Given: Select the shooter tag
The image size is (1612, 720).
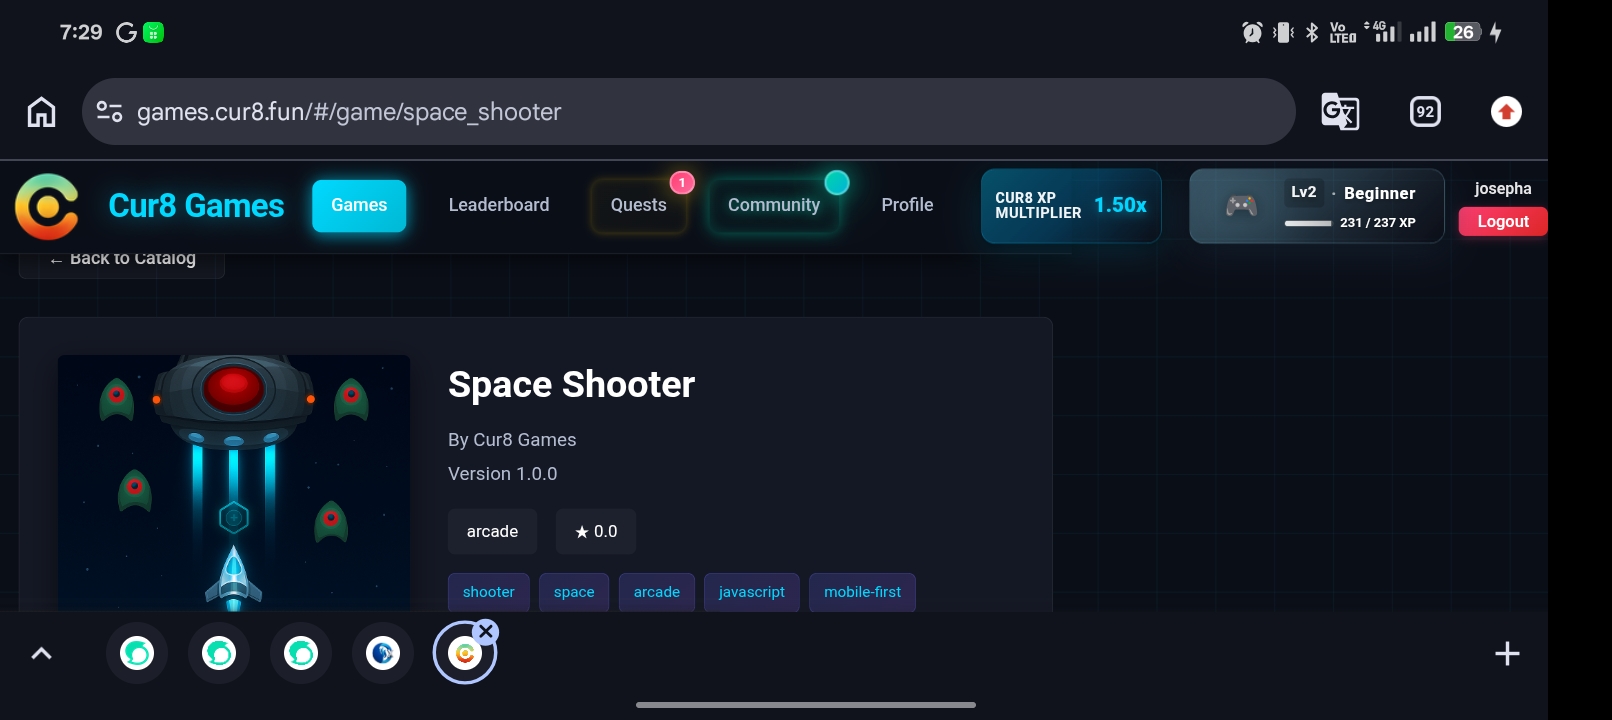Looking at the screenshot, I should 489,592.
